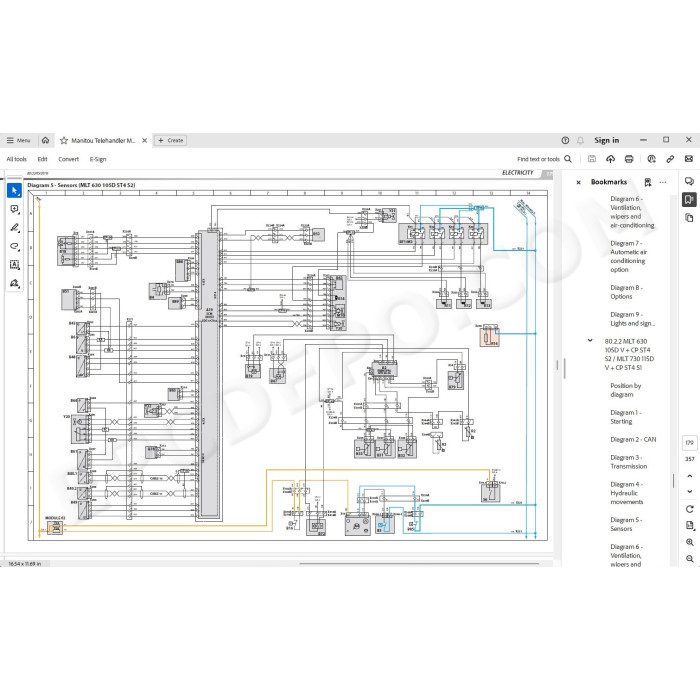This screenshot has height=700, width=700.
Task: Open the Edit menu
Action: click(42, 159)
